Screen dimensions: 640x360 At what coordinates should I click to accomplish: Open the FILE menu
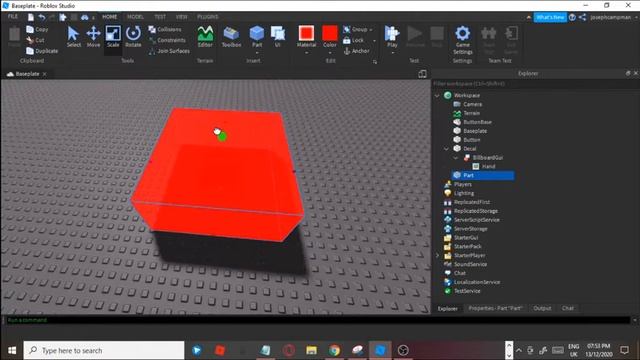13,17
